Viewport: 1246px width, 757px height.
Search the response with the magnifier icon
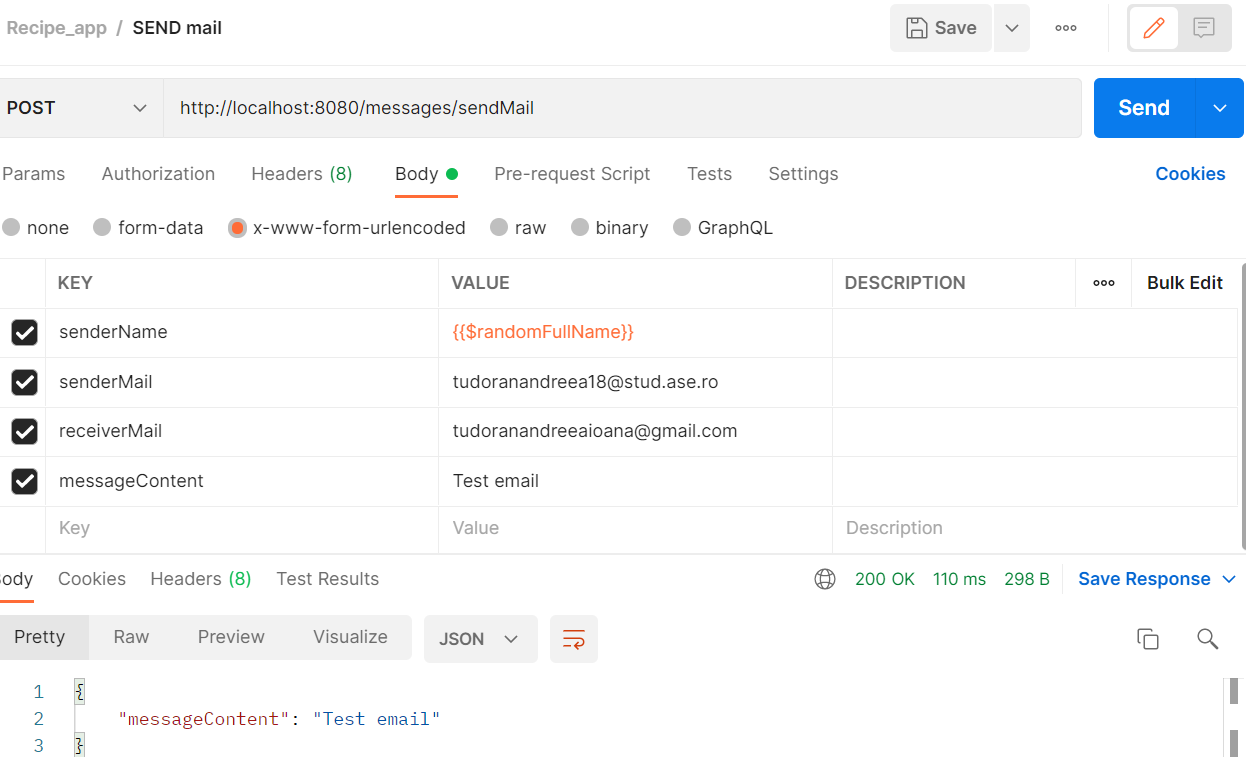(x=1207, y=639)
